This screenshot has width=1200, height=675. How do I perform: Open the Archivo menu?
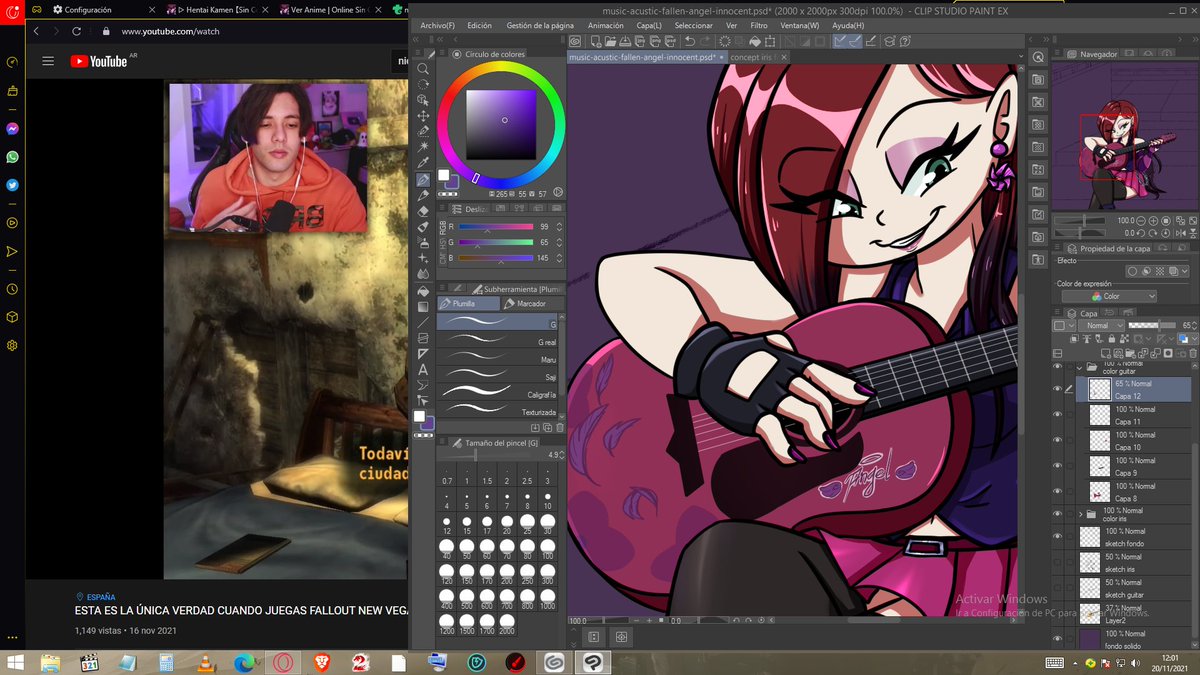[437, 25]
